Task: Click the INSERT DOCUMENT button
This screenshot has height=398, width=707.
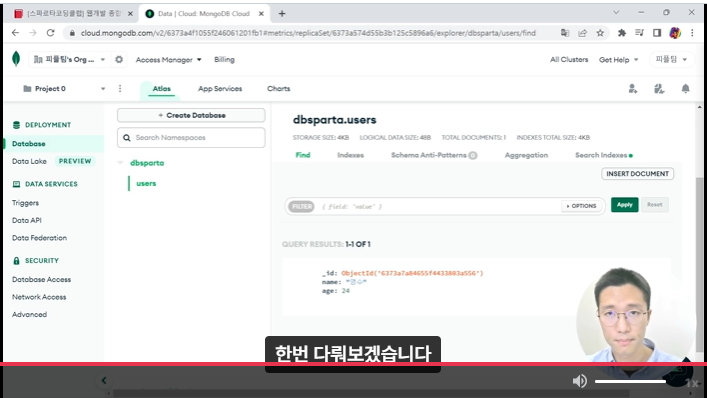Action: tap(638, 174)
